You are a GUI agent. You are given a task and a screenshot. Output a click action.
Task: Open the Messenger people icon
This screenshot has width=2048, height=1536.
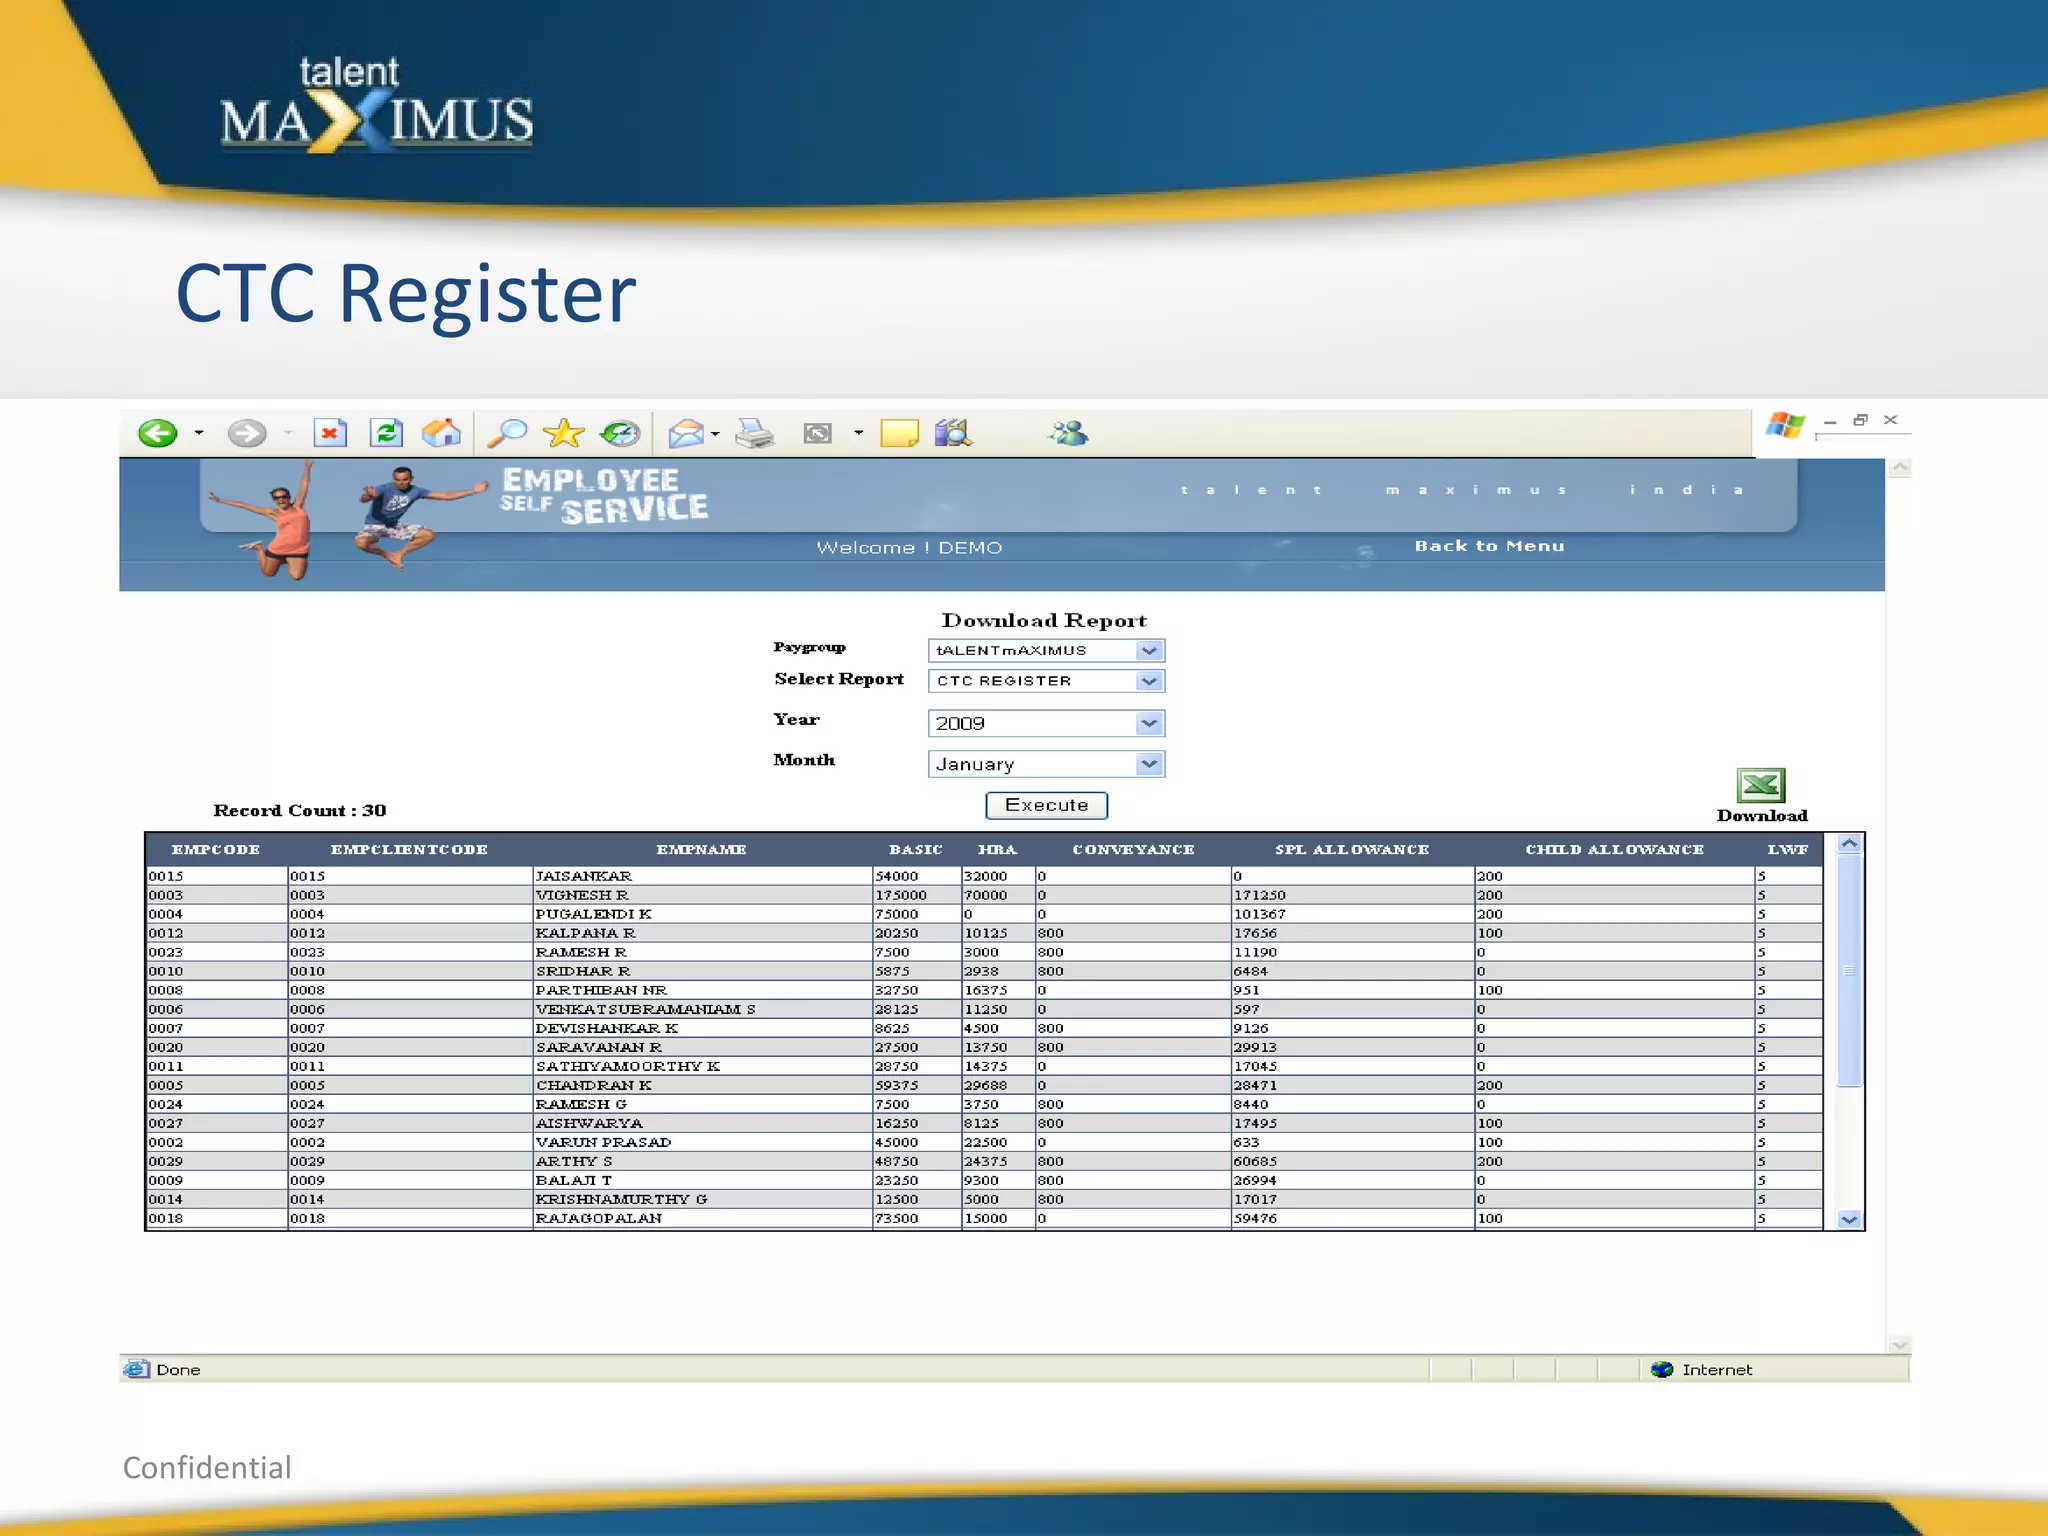point(1068,433)
